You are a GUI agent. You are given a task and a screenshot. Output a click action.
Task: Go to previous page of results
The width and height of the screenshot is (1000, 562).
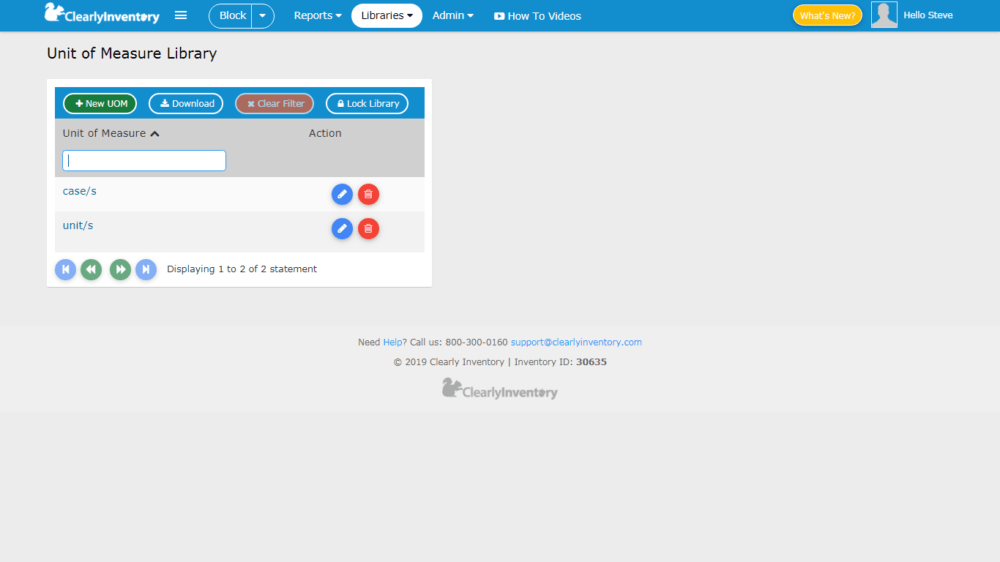click(91, 269)
